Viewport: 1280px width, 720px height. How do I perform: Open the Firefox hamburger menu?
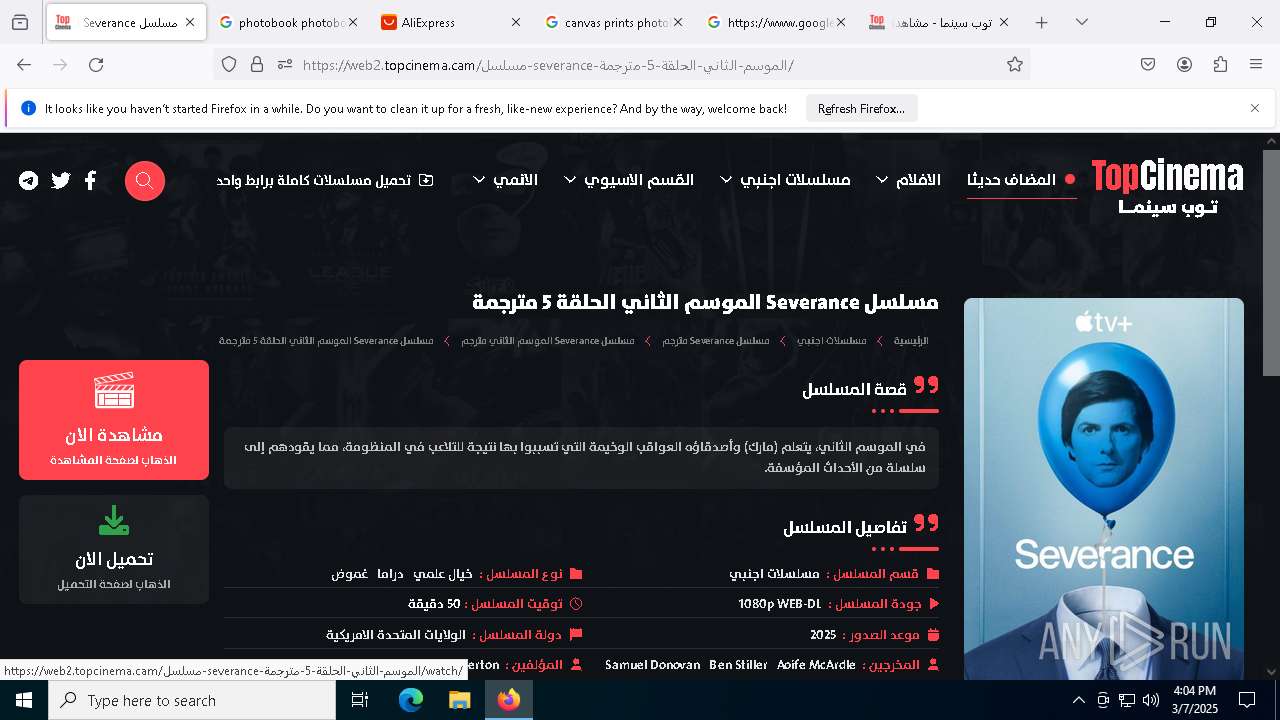1256,65
